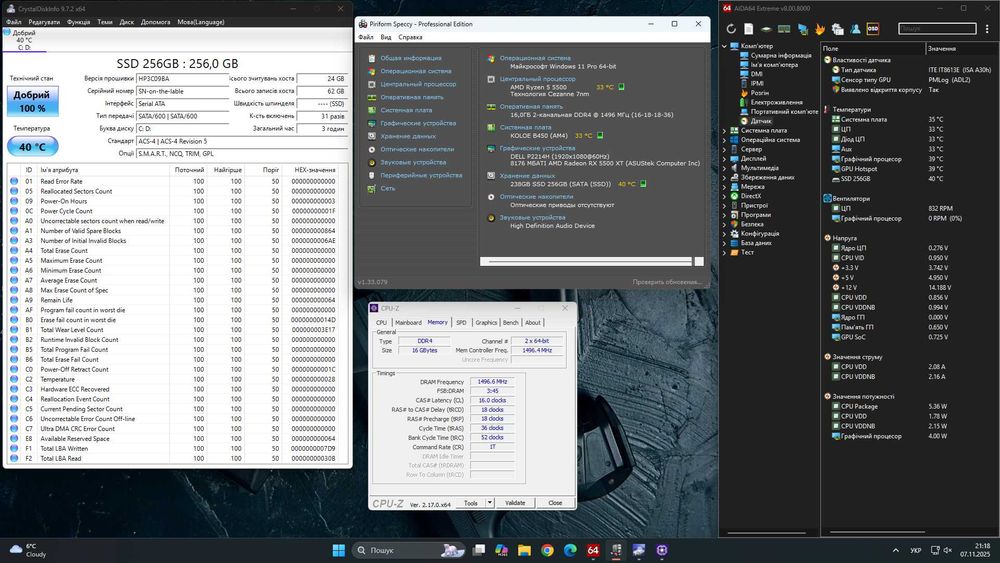The width and height of the screenshot is (1000, 563).
Task: Open the Диск menu in CrystalDiskInfo
Action: [x=127, y=22]
